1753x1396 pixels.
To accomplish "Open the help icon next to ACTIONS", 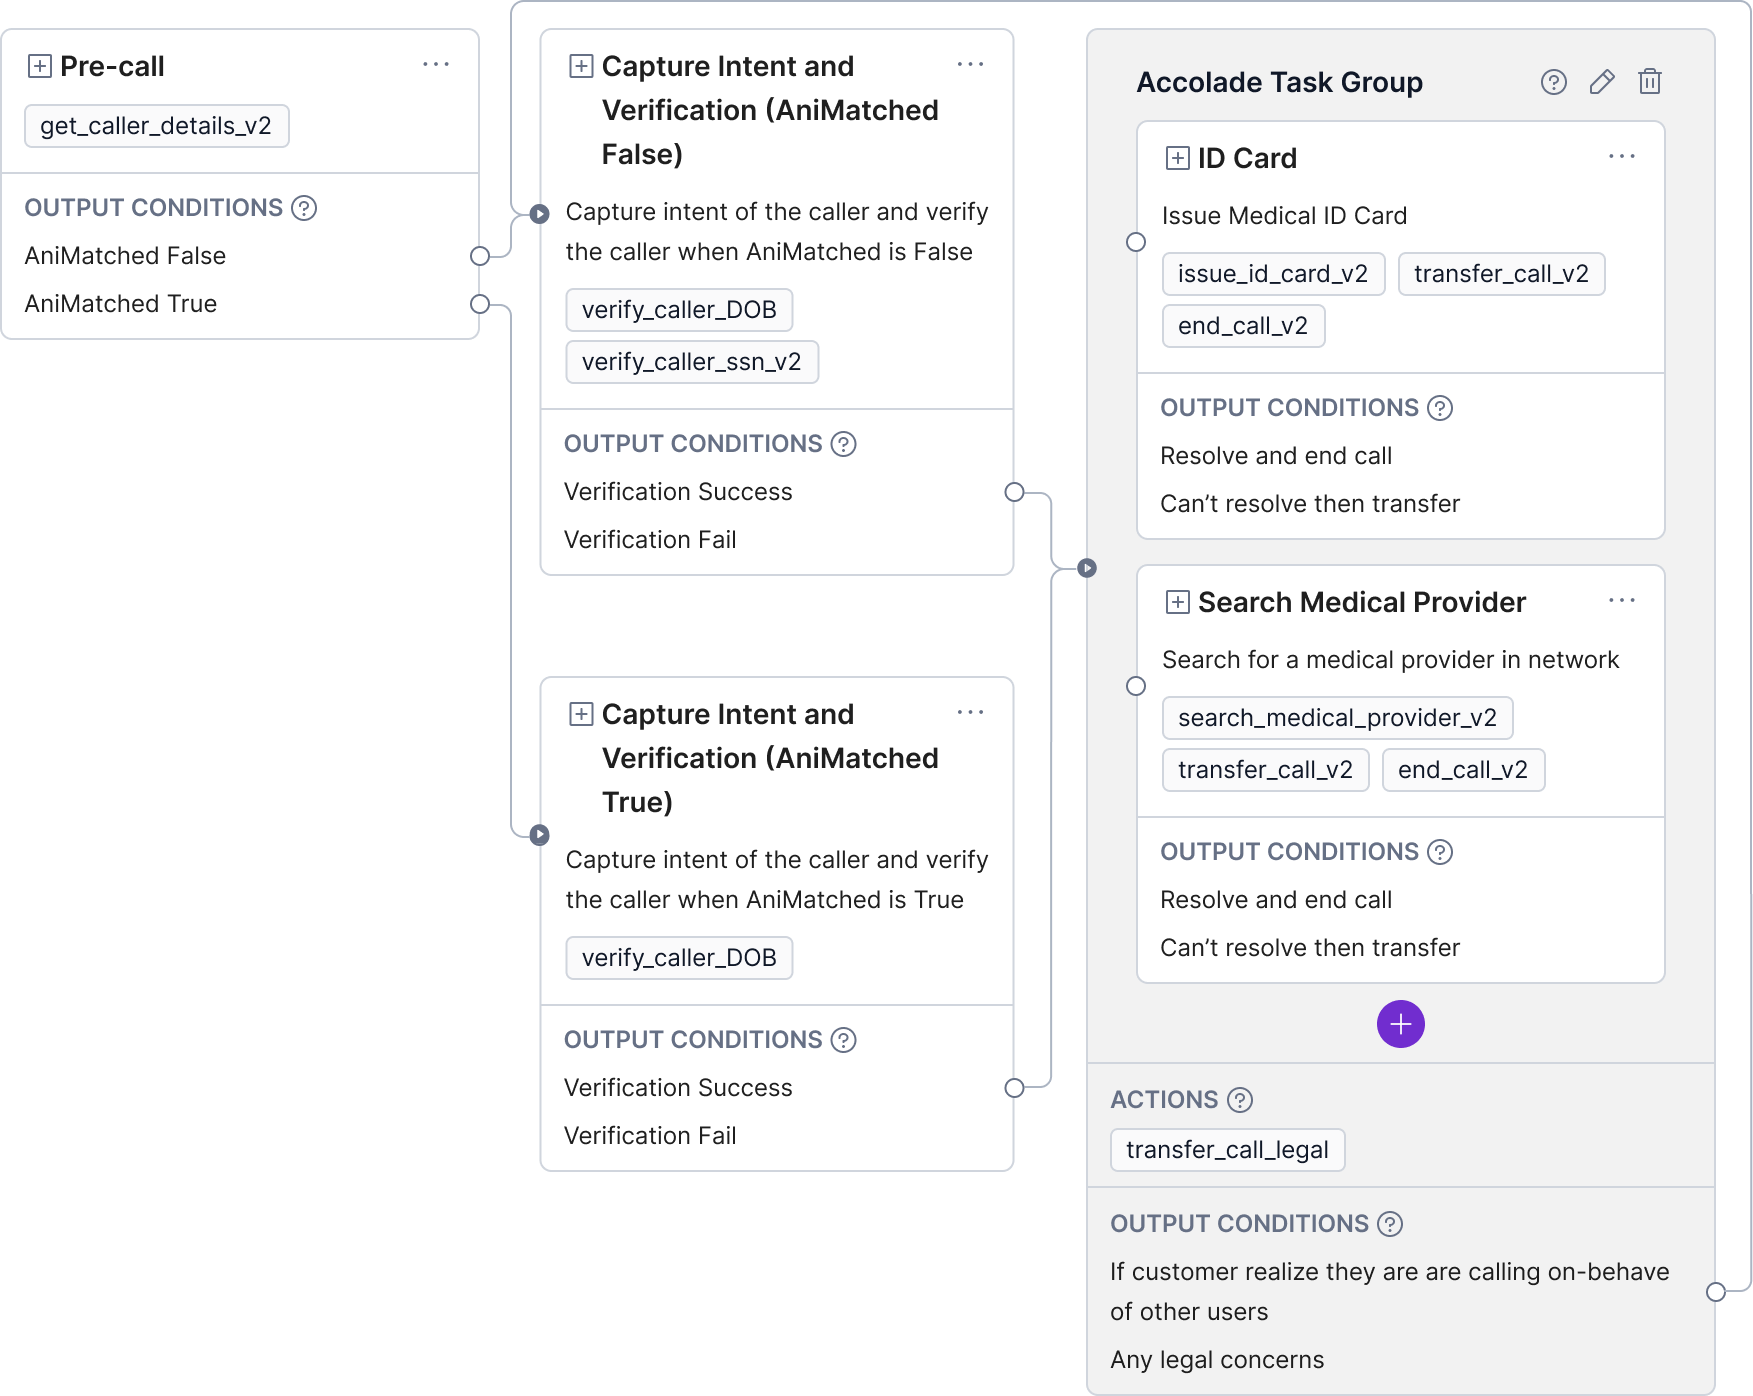I will (1240, 1100).
